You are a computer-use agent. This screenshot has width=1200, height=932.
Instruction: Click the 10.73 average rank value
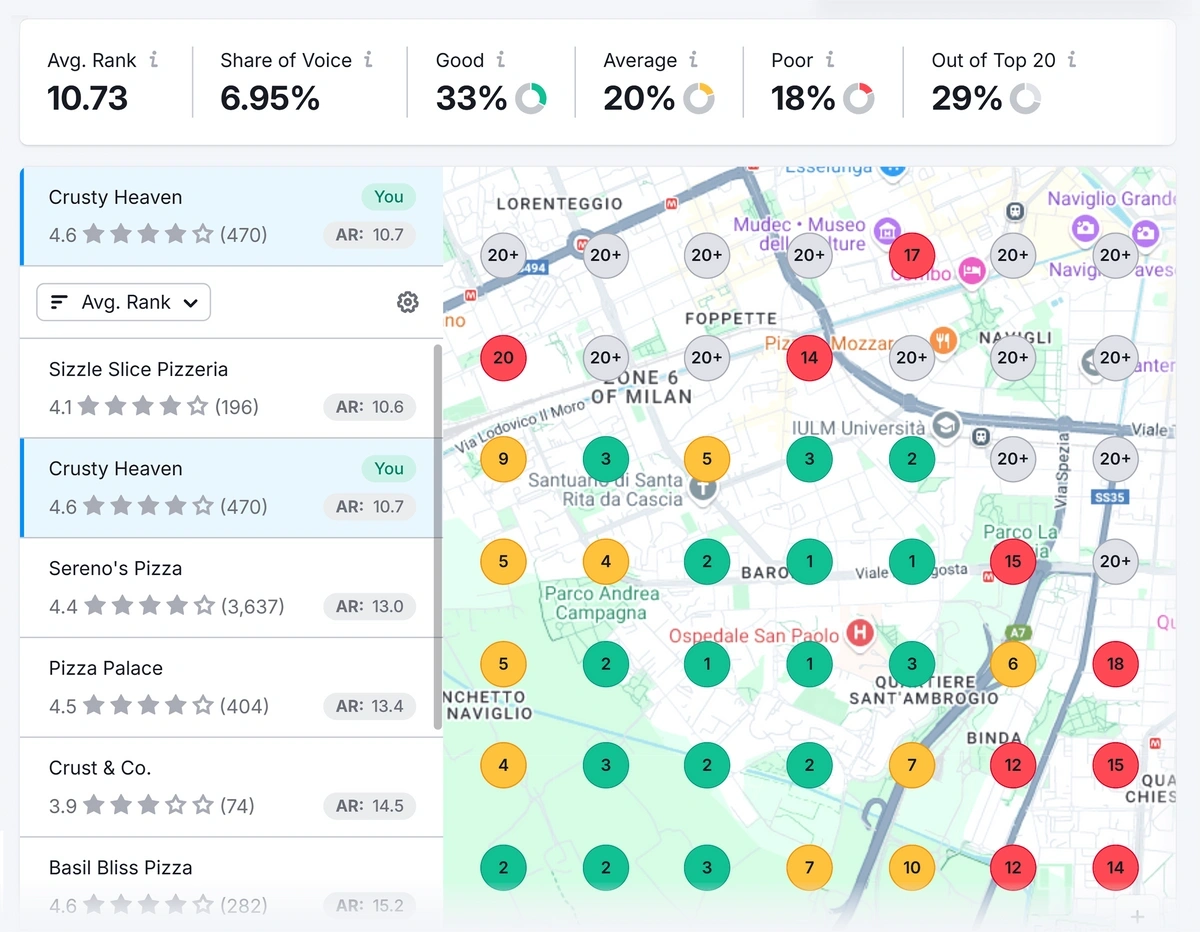(x=88, y=98)
